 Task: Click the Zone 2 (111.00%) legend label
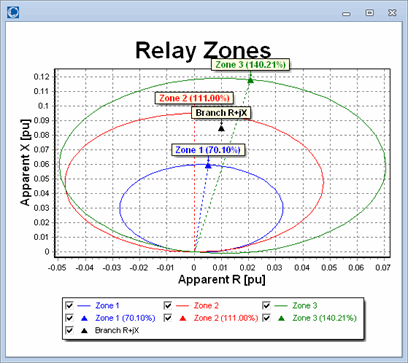tap(226, 318)
